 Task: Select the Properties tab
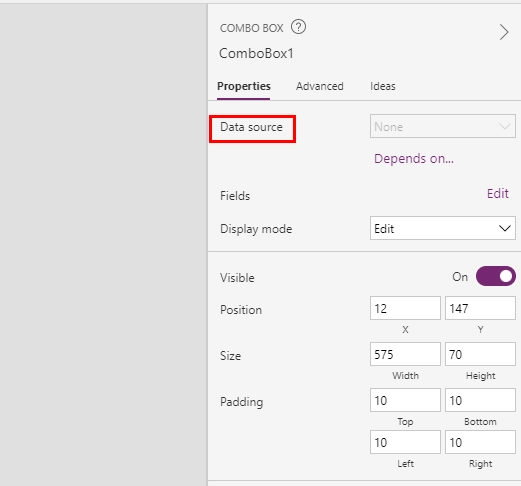click(x=244, y=86)
